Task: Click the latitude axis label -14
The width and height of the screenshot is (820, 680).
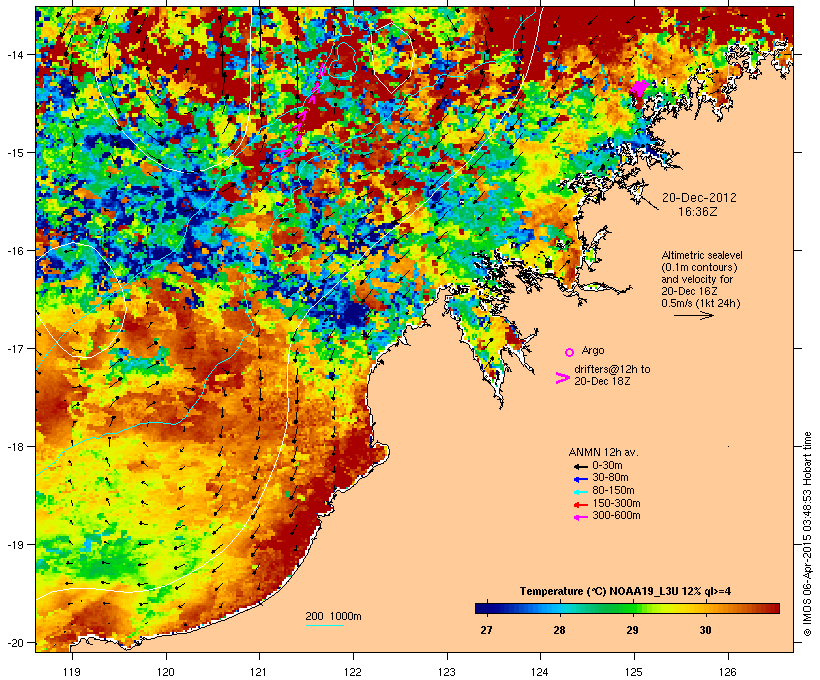Action: pos(14,54)
